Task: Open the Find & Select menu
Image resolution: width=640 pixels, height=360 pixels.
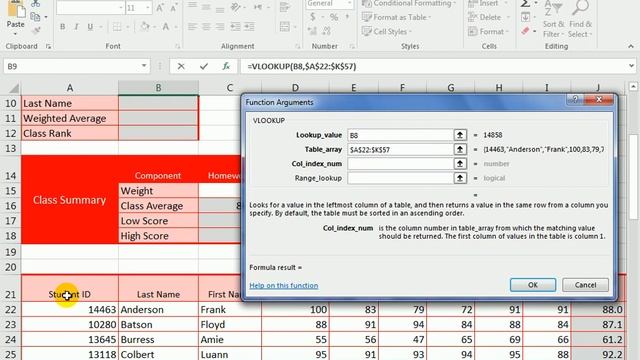Action: pos(580,19)
